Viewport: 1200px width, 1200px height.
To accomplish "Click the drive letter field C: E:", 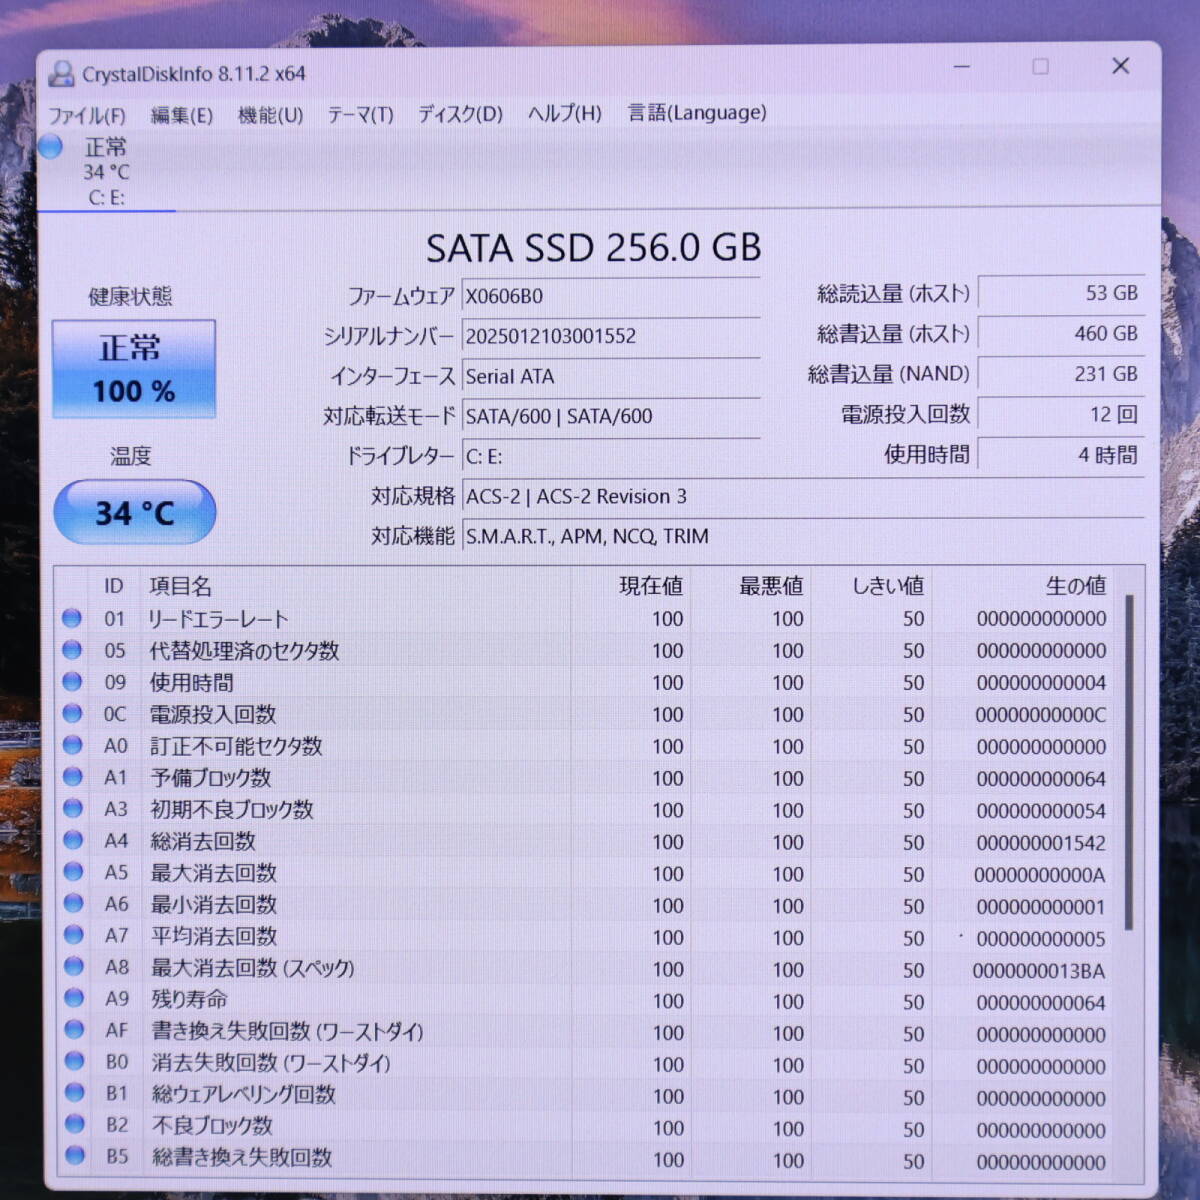I will [611, 456].
